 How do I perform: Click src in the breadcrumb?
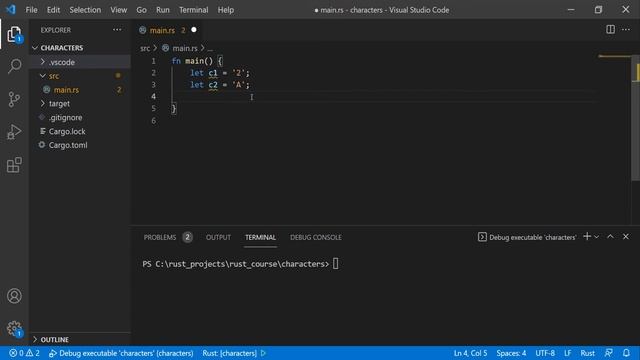145,48
